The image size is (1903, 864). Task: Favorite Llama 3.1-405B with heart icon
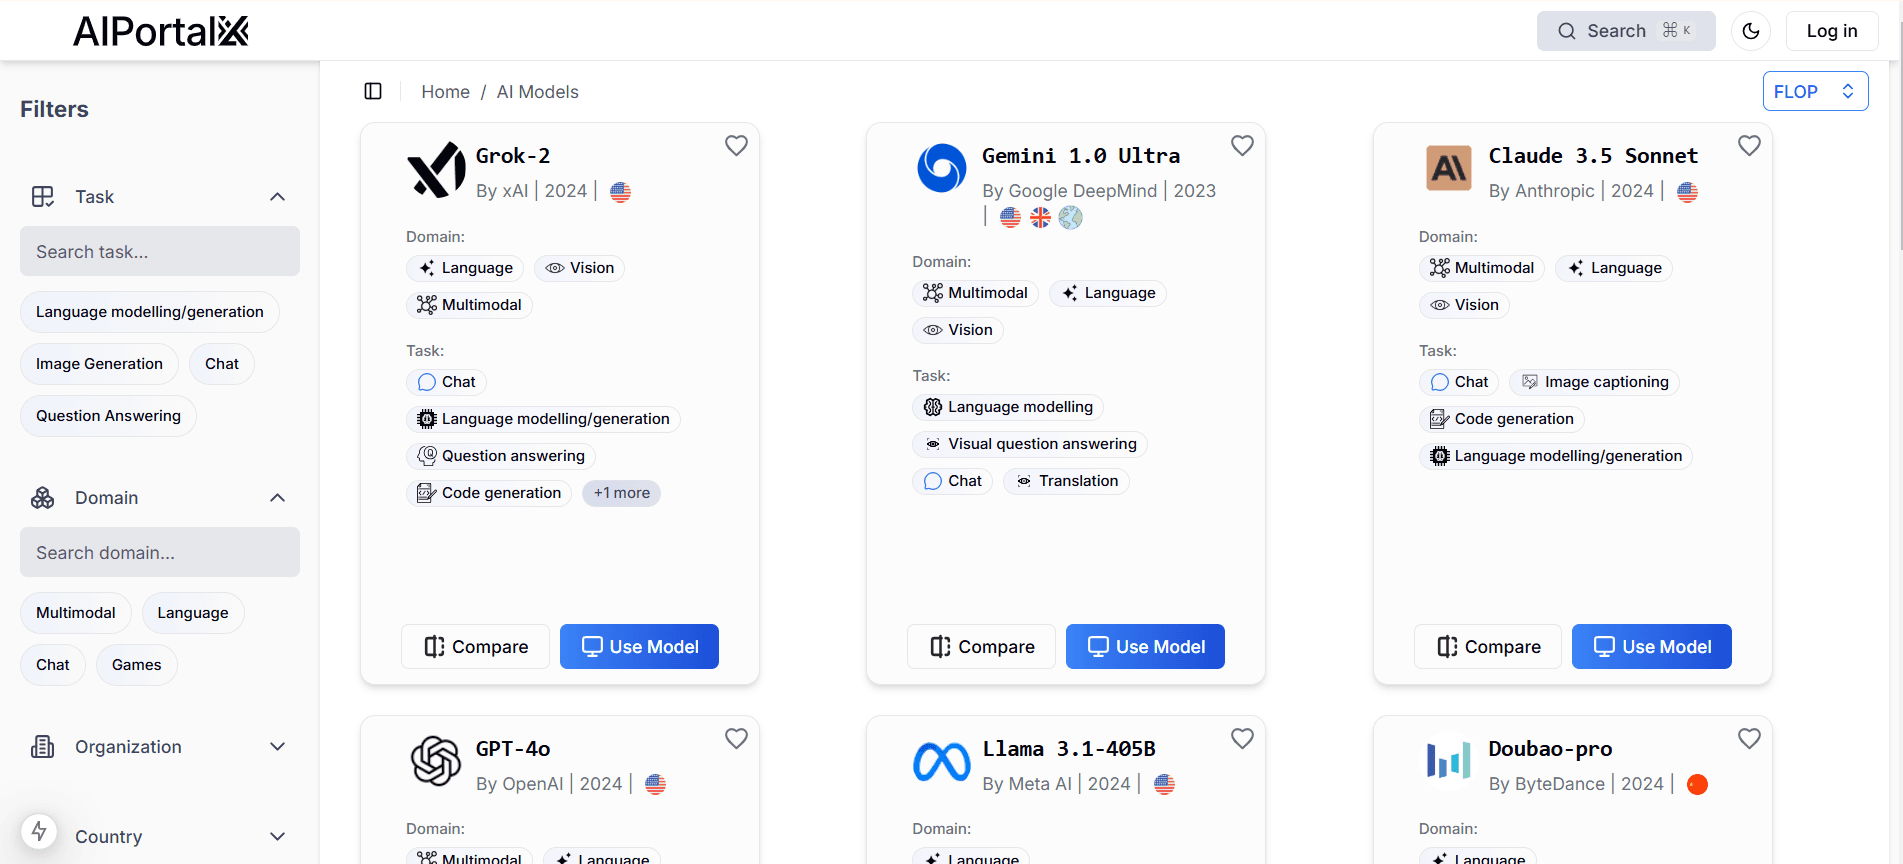1242,739
